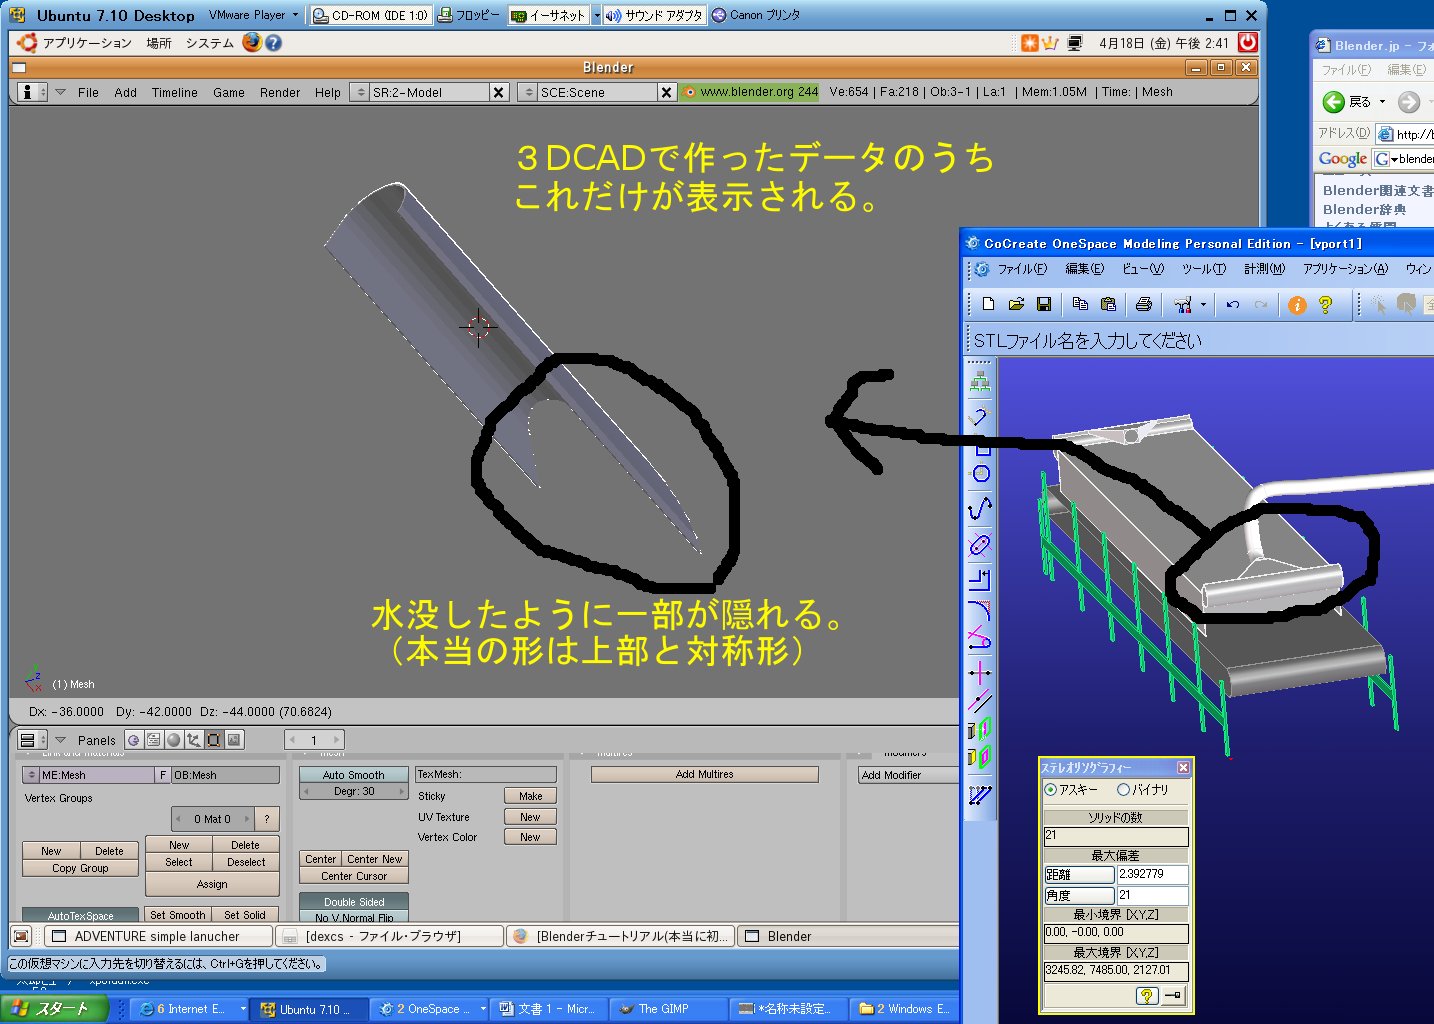Click the yellow Help question icon in OneSpace
Viewport: 1434px width, 1024px height.
(1325, 305)
